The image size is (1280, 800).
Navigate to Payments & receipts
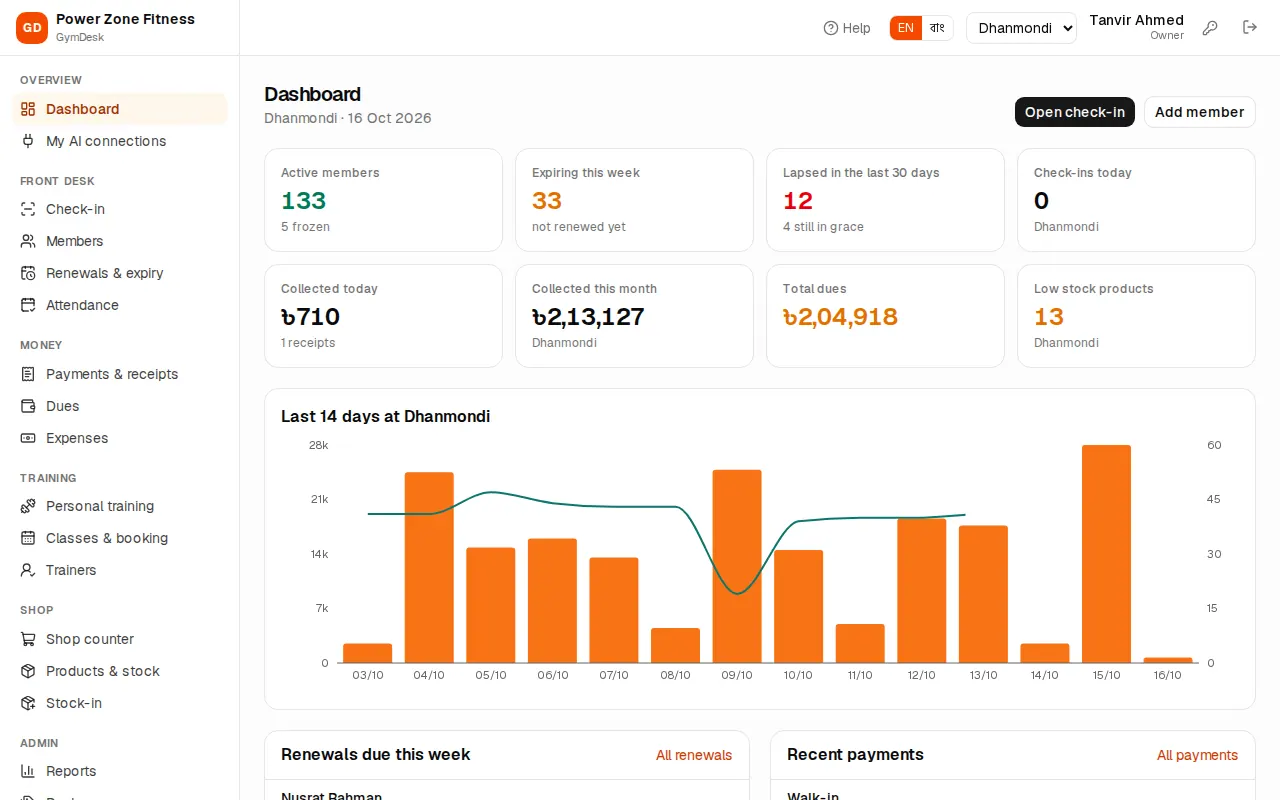[120, 374]
